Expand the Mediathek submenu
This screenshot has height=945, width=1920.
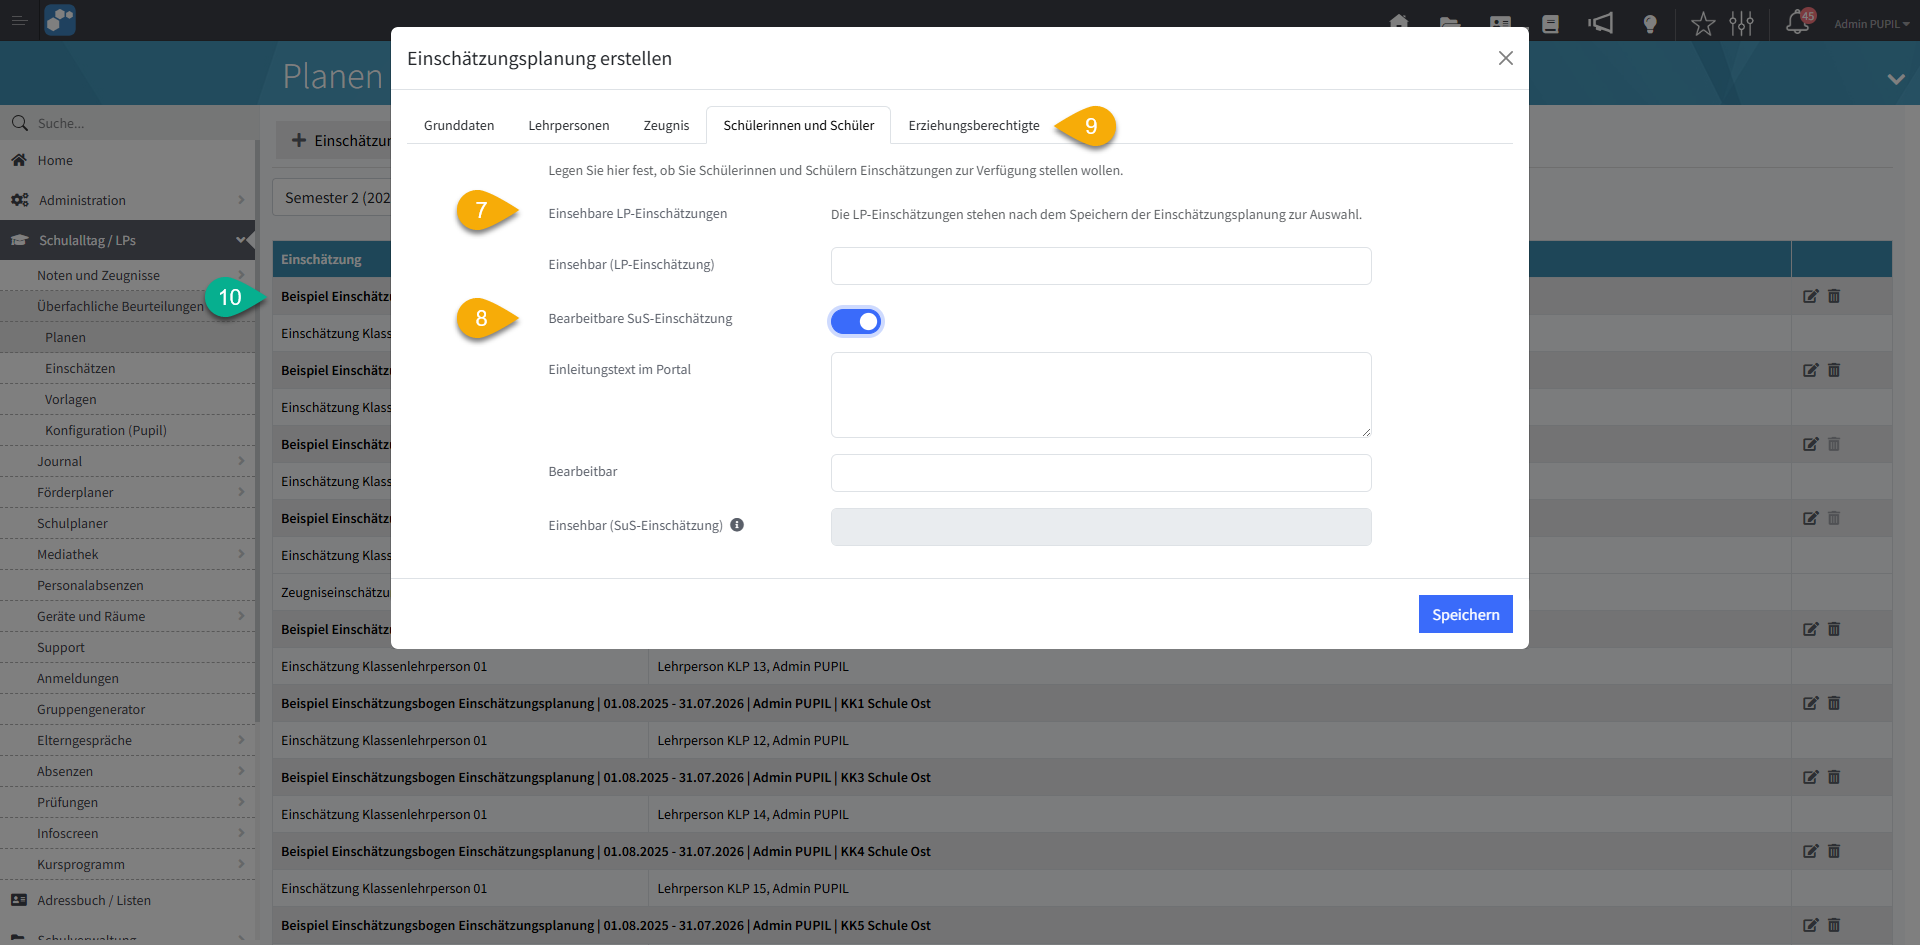pos(241,554)
